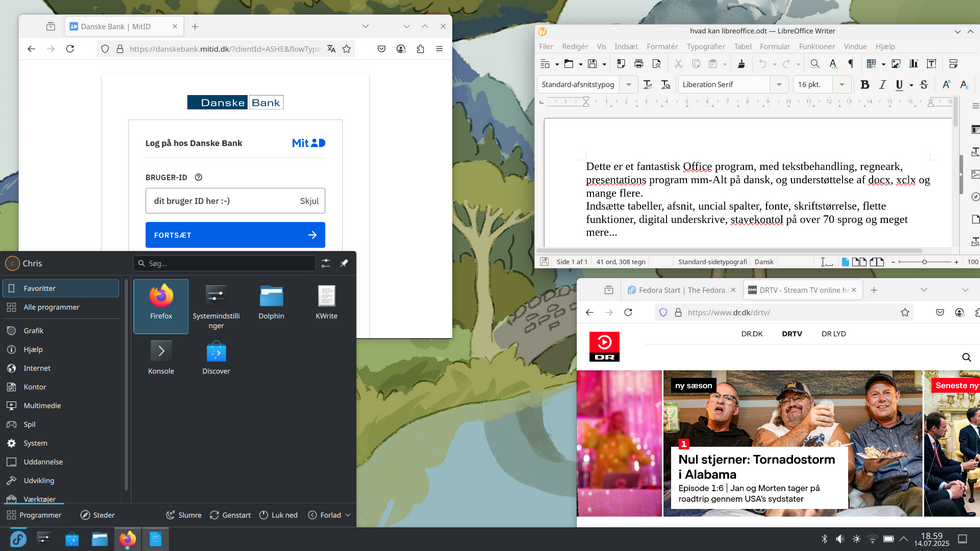
Task: Open Konsole from the application launcher
Action: point(161,357)
